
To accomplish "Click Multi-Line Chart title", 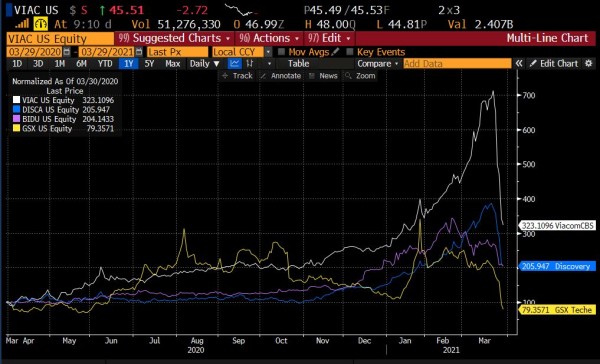I will coord(547,38).
